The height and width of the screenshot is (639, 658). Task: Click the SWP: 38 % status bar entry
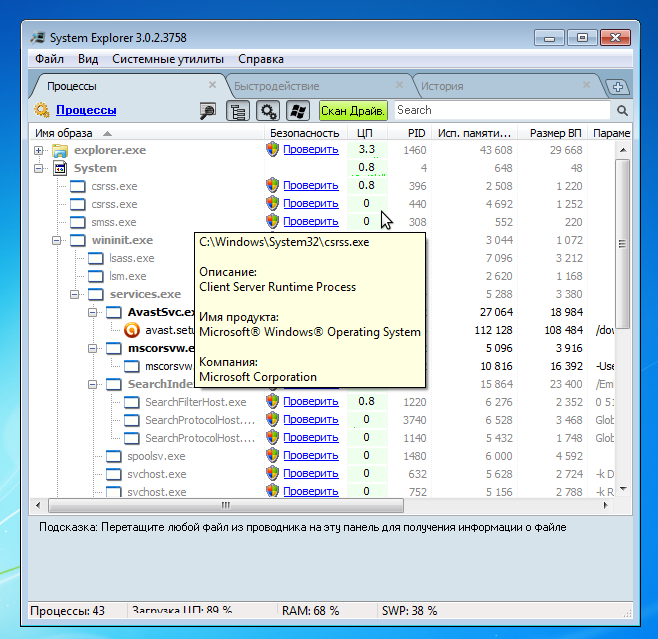[410, 611]
